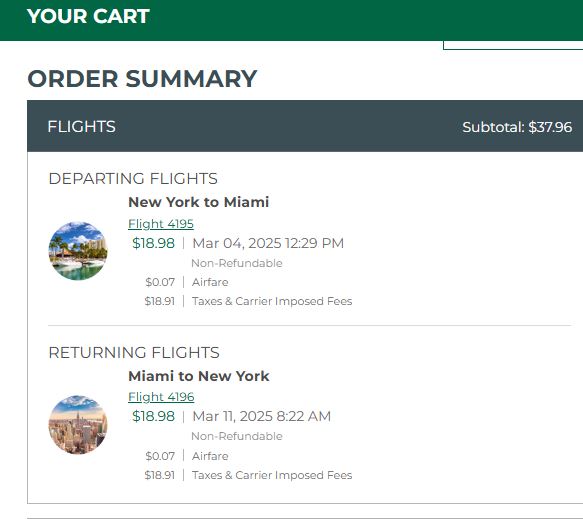Image resolution: width=583 pixels, height=519 pixels.
Task: Click the outlined box below the green header
Action: coord(513,45)
